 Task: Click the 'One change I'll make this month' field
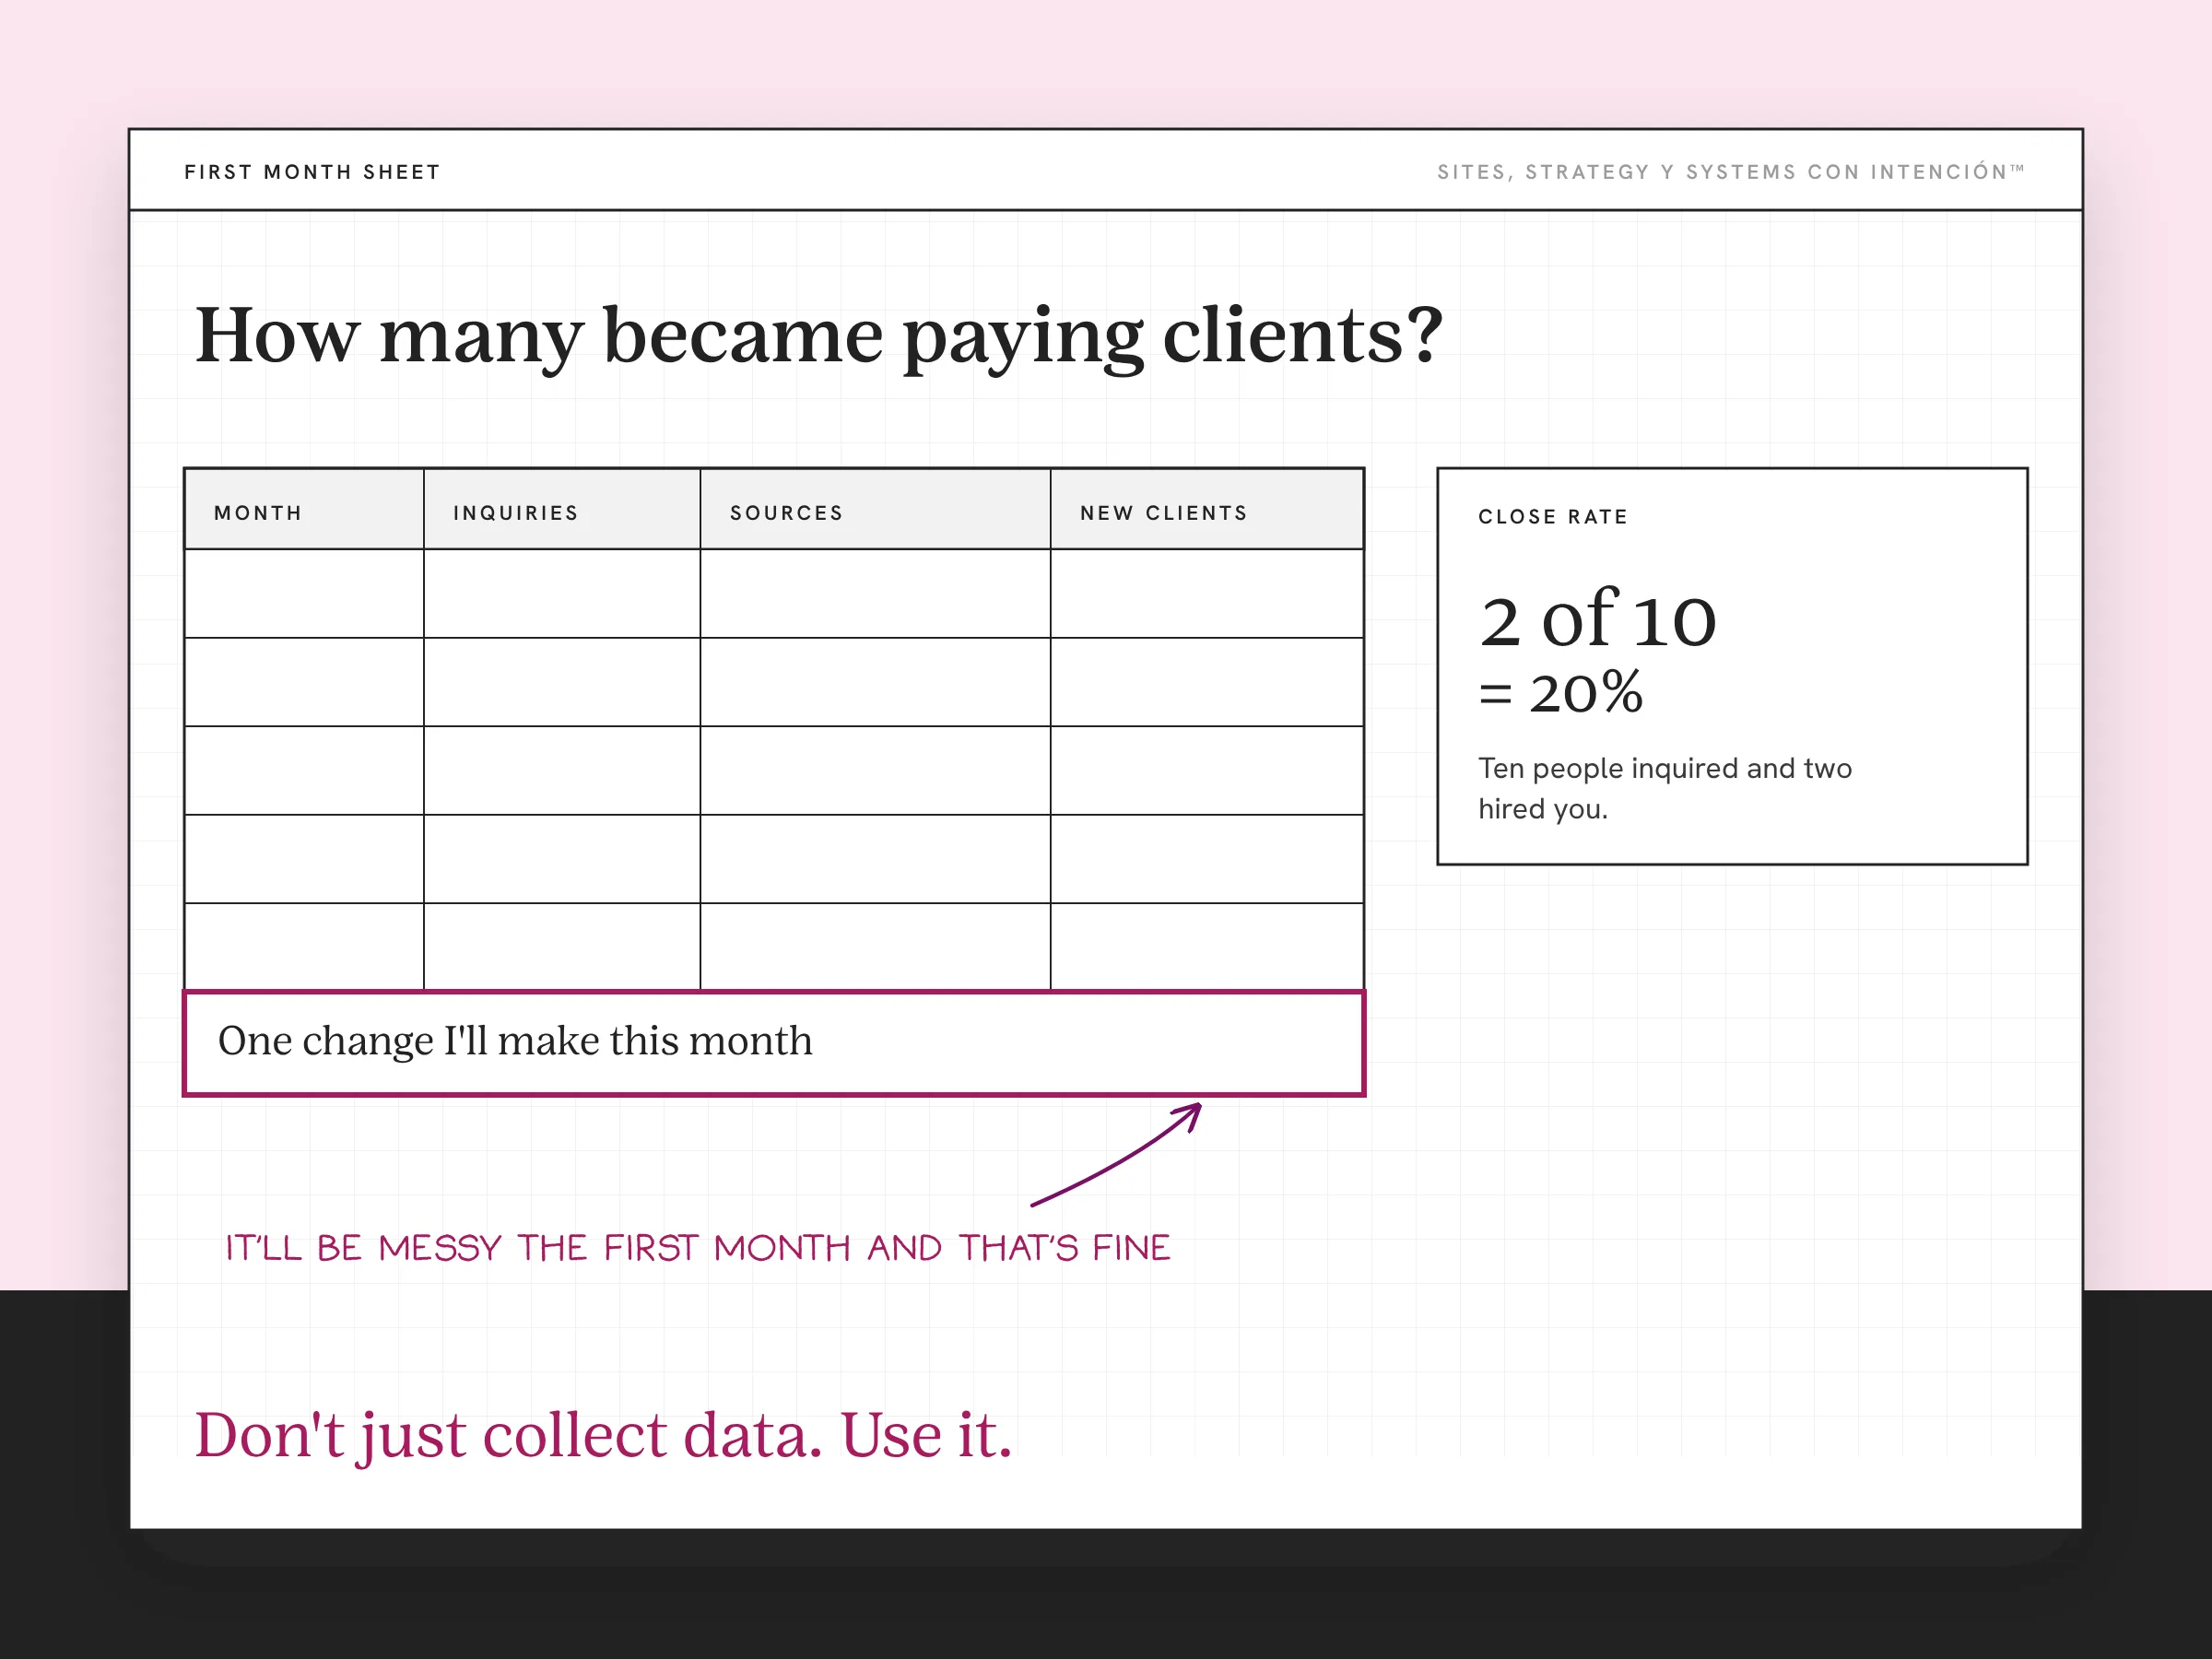click(x=774, y=1043)
